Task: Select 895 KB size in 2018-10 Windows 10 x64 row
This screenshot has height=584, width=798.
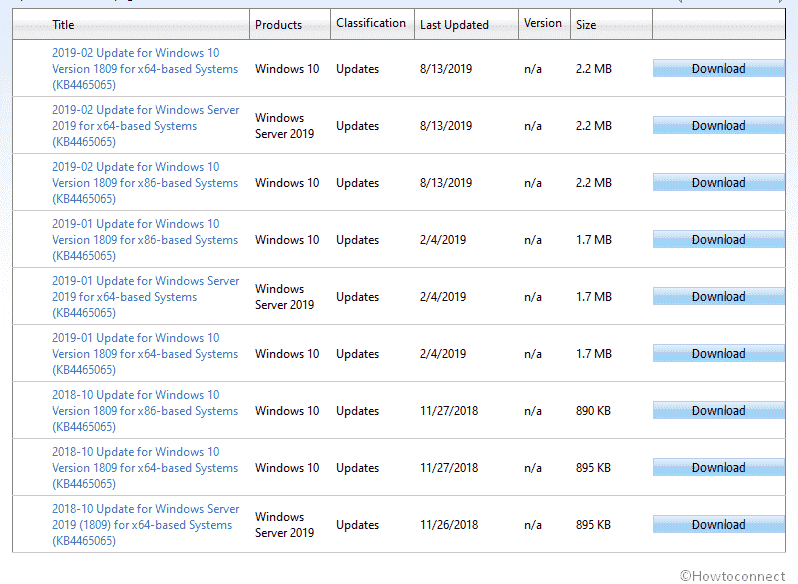Action: pyautogui.click(x=593, y=468)
